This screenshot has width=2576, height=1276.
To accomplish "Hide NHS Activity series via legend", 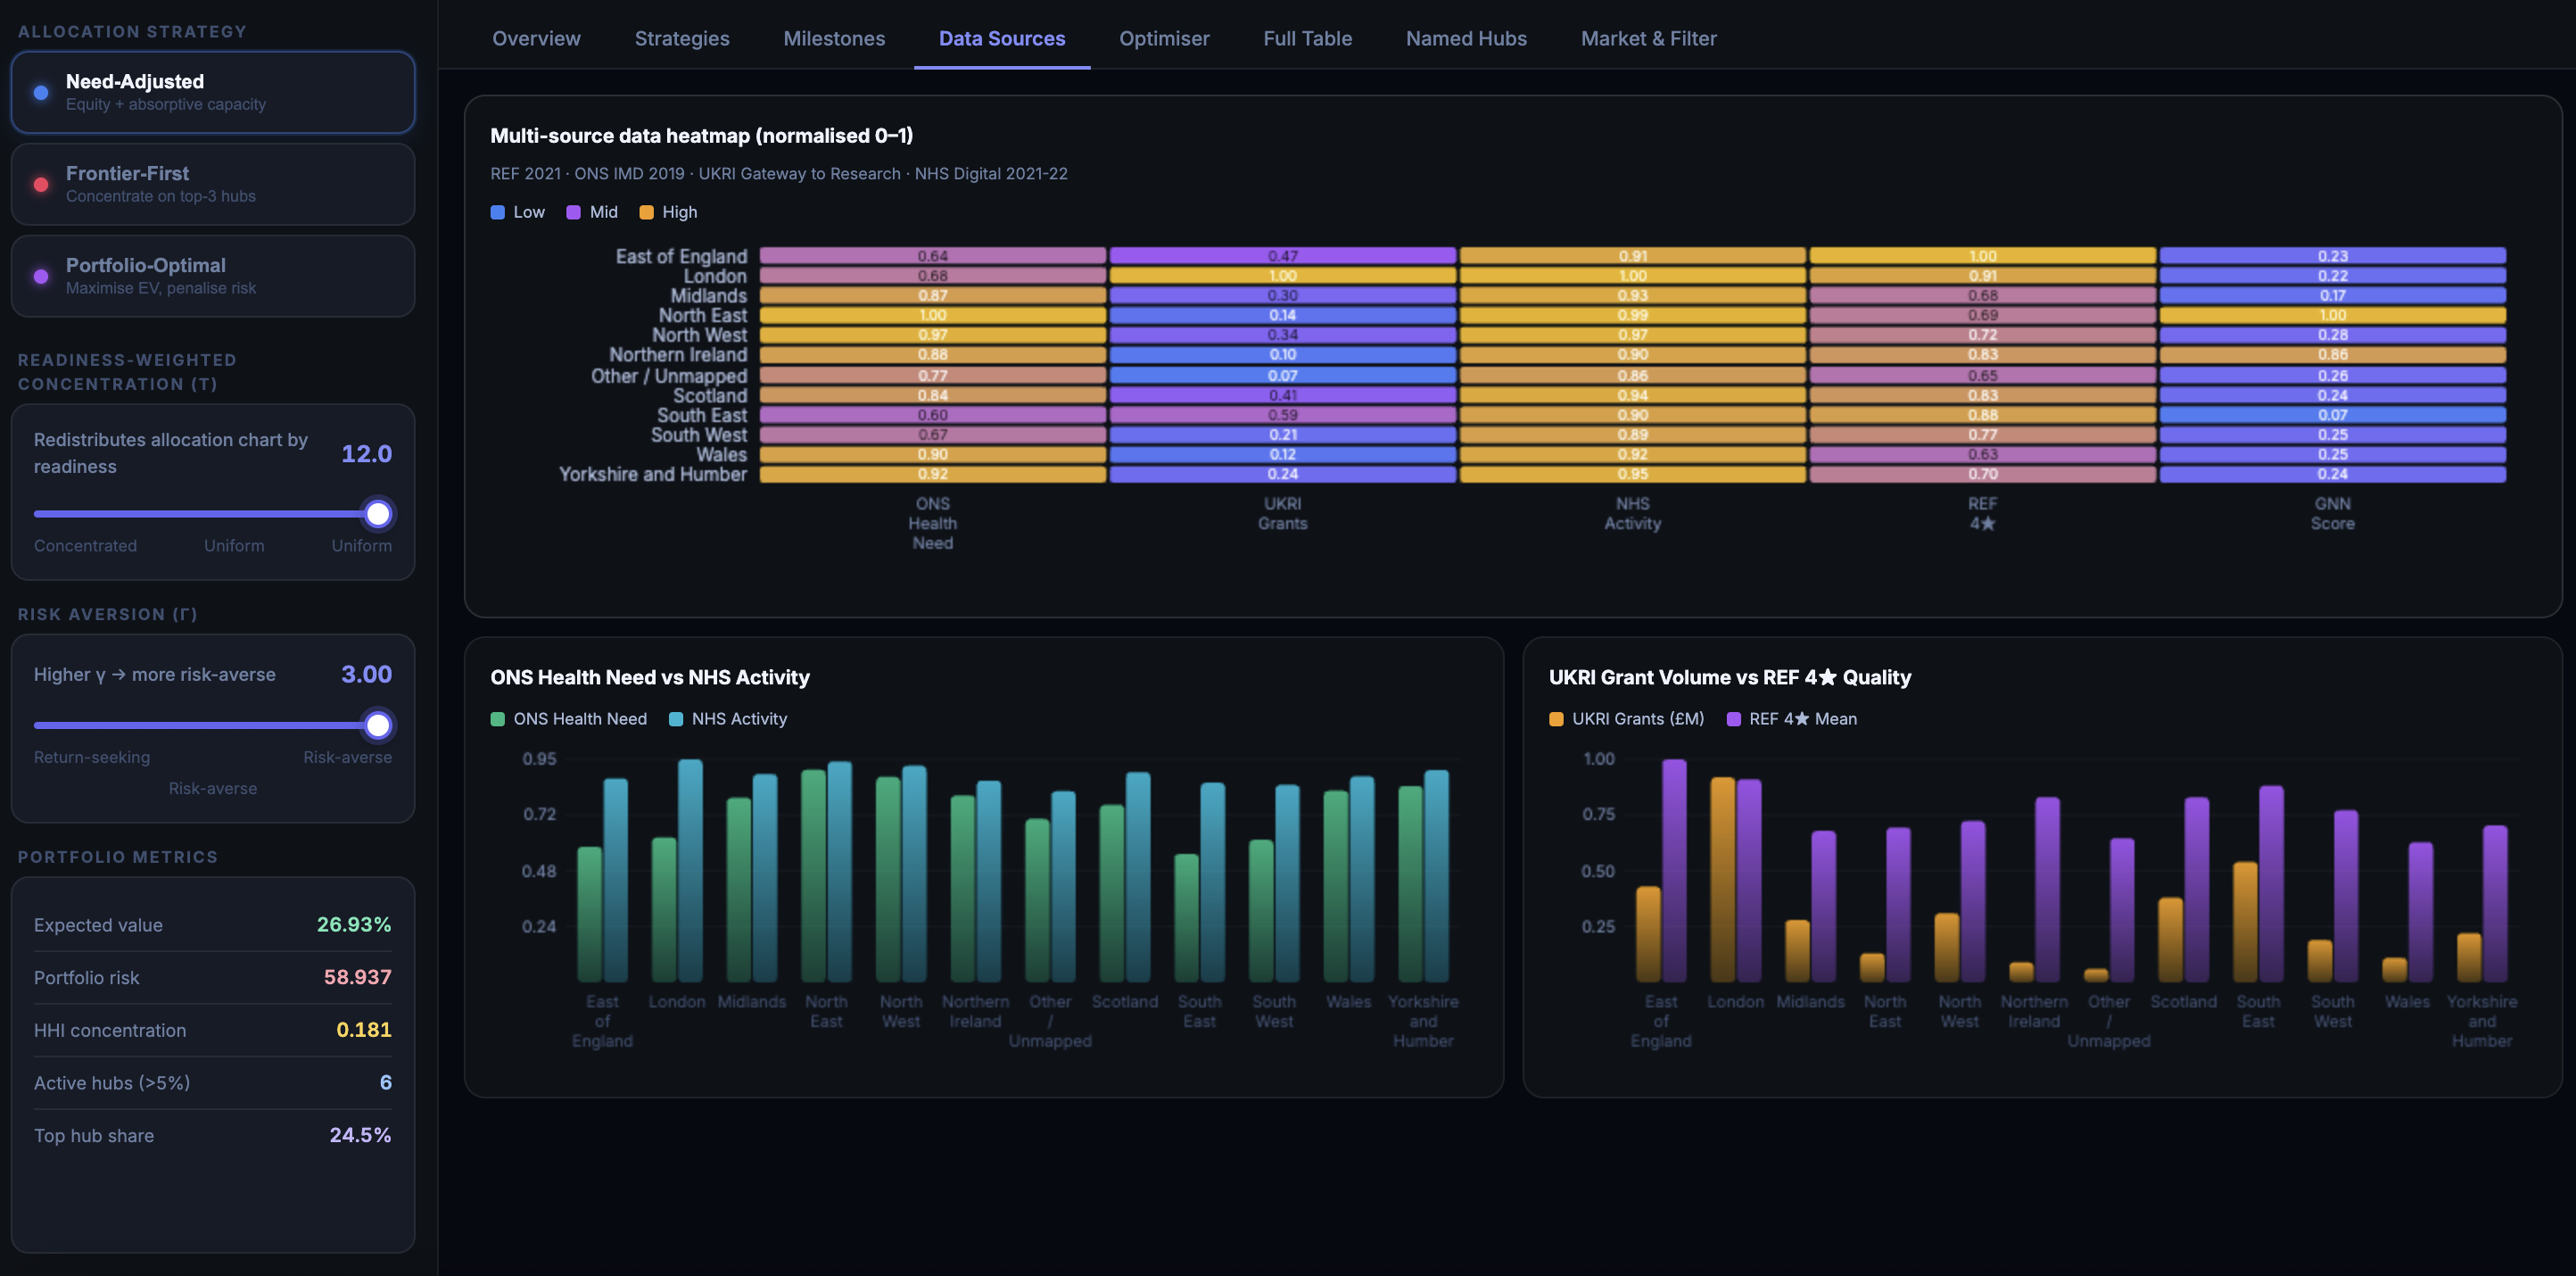I will [x=727, y=719].
